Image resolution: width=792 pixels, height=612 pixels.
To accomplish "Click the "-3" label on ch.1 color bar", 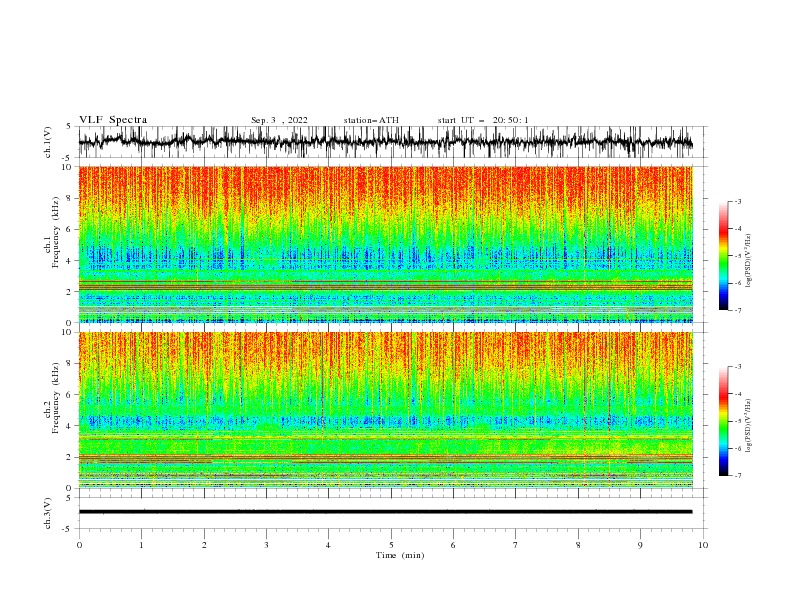I will pos(738,201).
